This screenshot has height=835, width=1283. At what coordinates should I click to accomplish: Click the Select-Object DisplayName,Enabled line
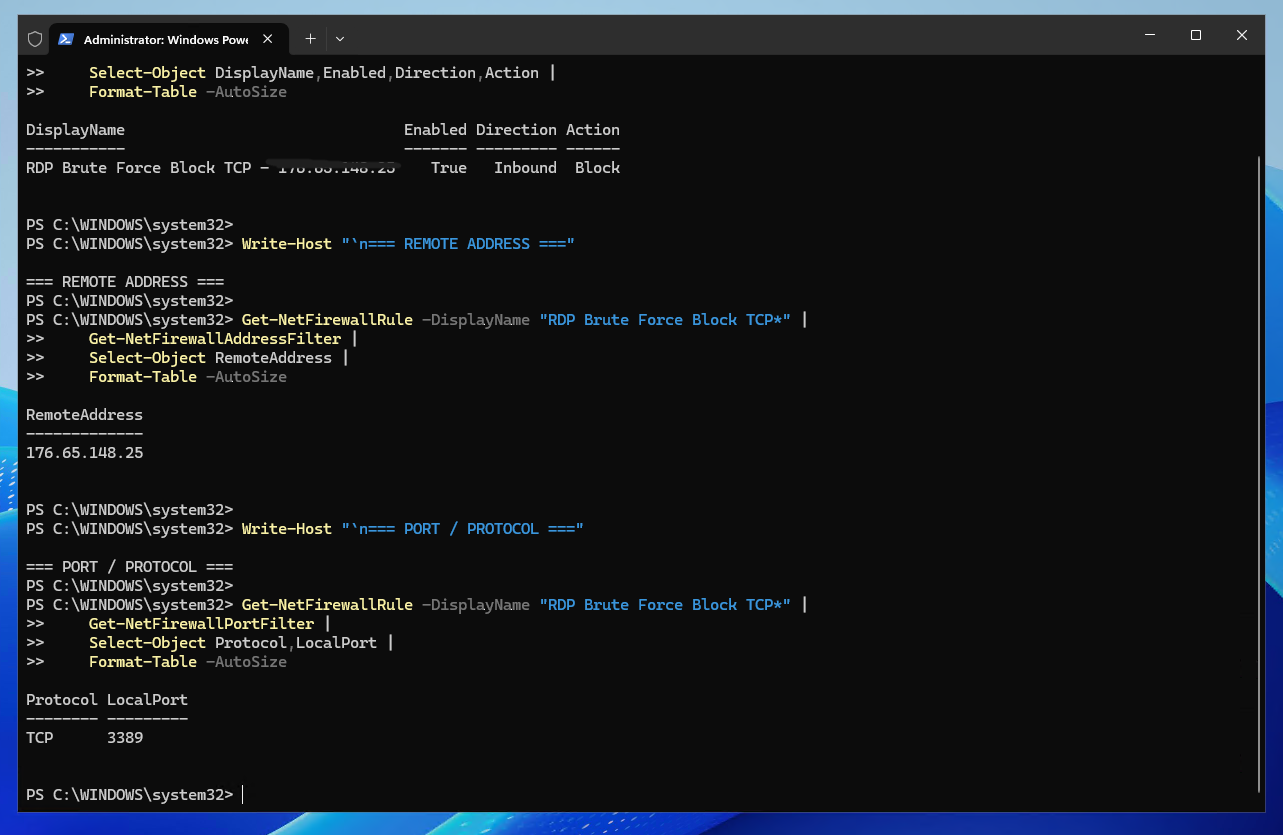click(x=290, y=73)
